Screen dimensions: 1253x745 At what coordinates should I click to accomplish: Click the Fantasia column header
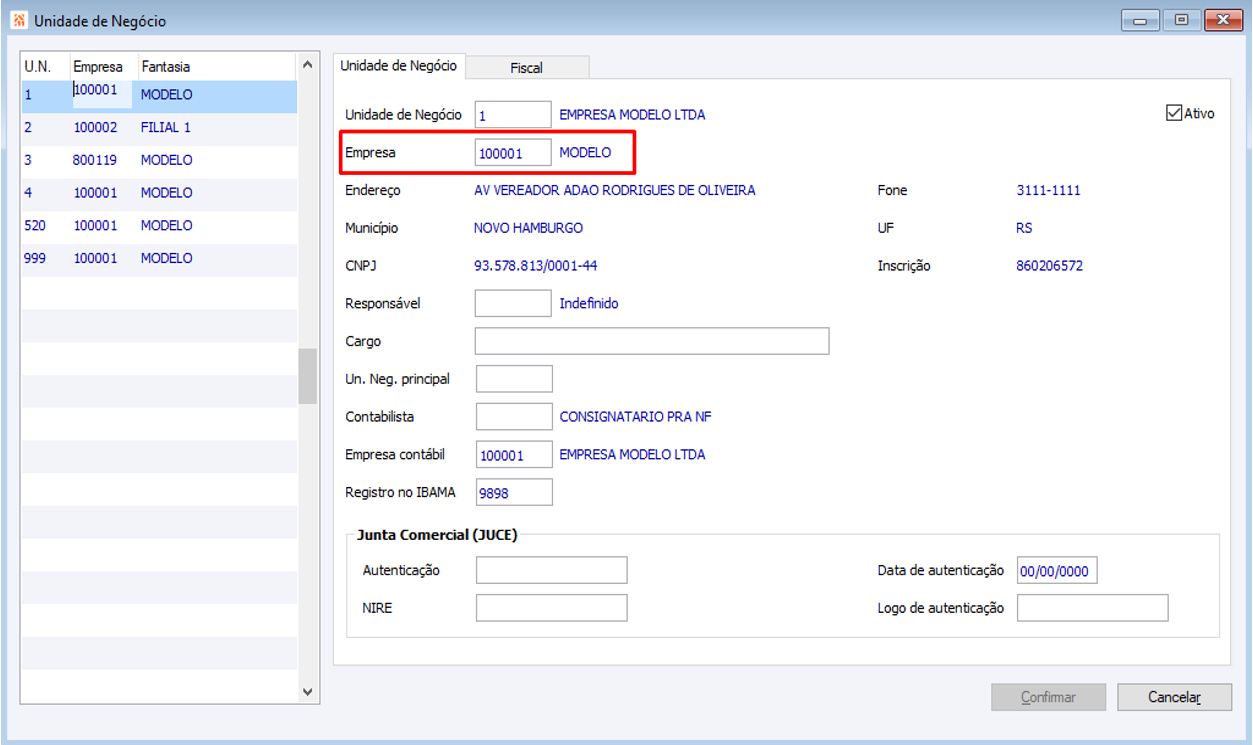tap(216, 66)
